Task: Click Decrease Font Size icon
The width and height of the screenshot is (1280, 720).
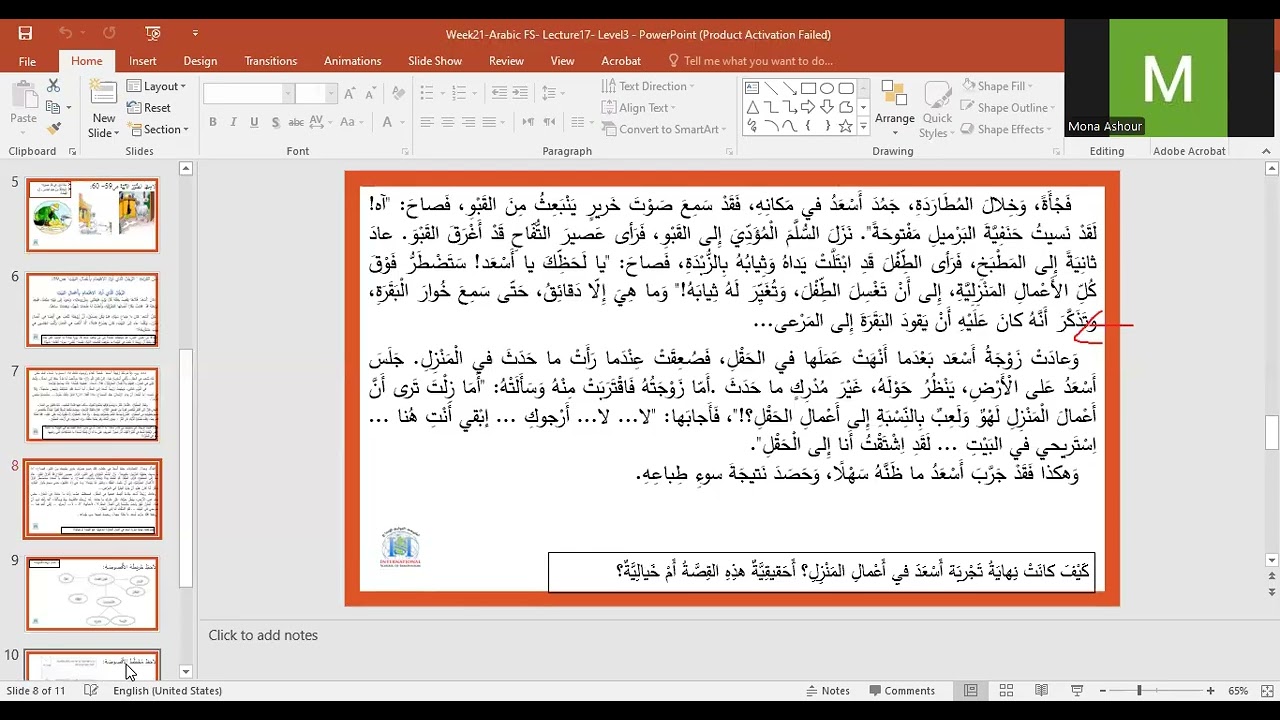Action: click(x=369, y=93)
